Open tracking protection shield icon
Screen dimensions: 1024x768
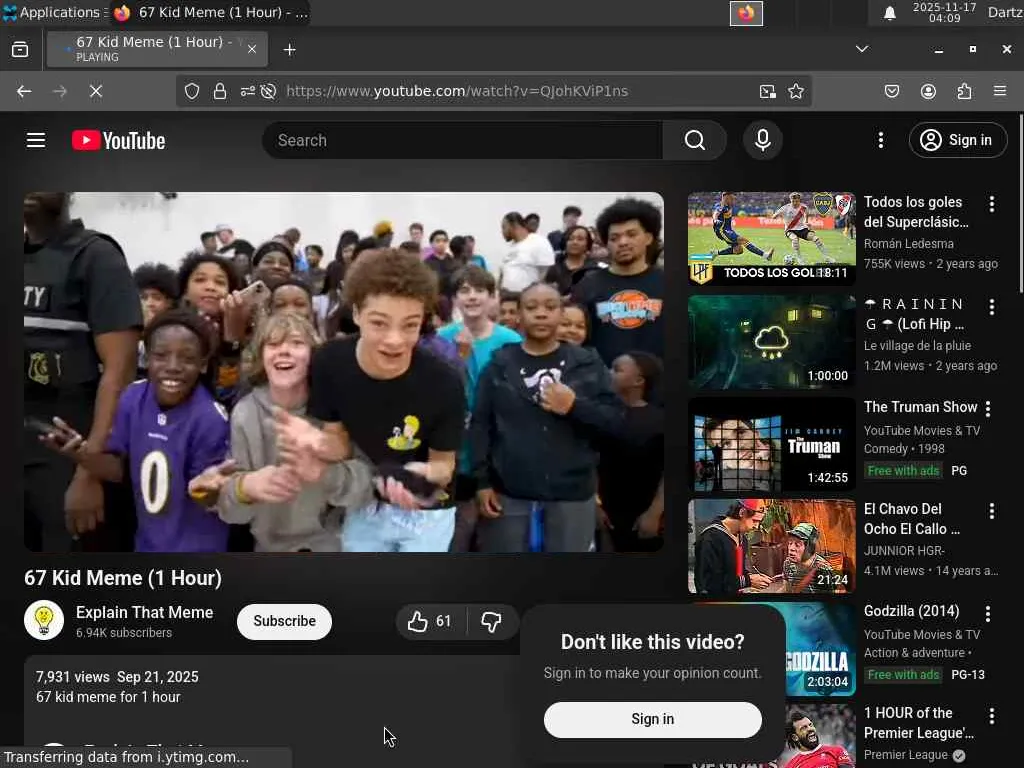pyautogui.click(x=192, y=91)
